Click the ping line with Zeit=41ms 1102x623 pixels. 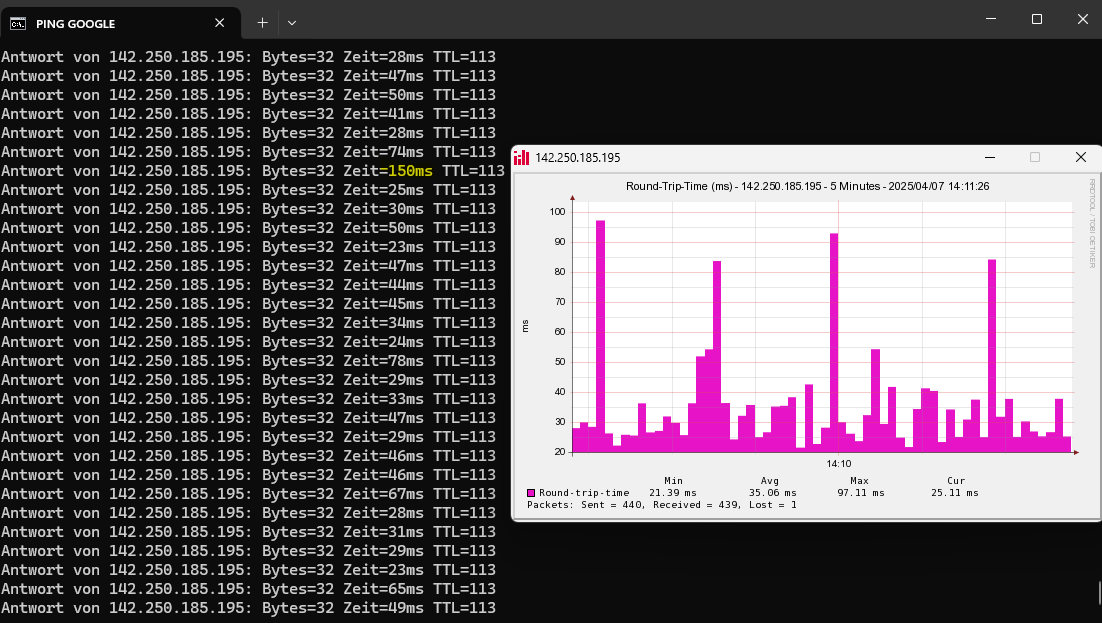[248, 114]
